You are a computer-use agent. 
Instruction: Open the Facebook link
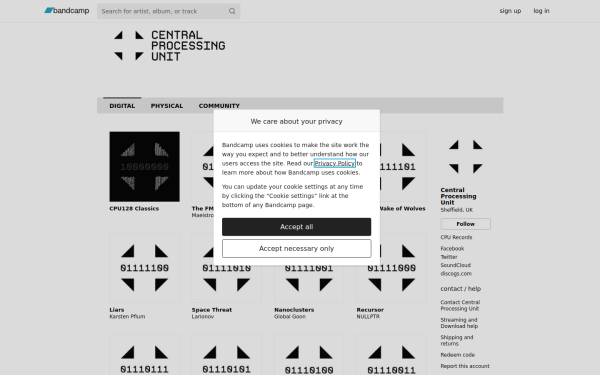coord(452,248)
